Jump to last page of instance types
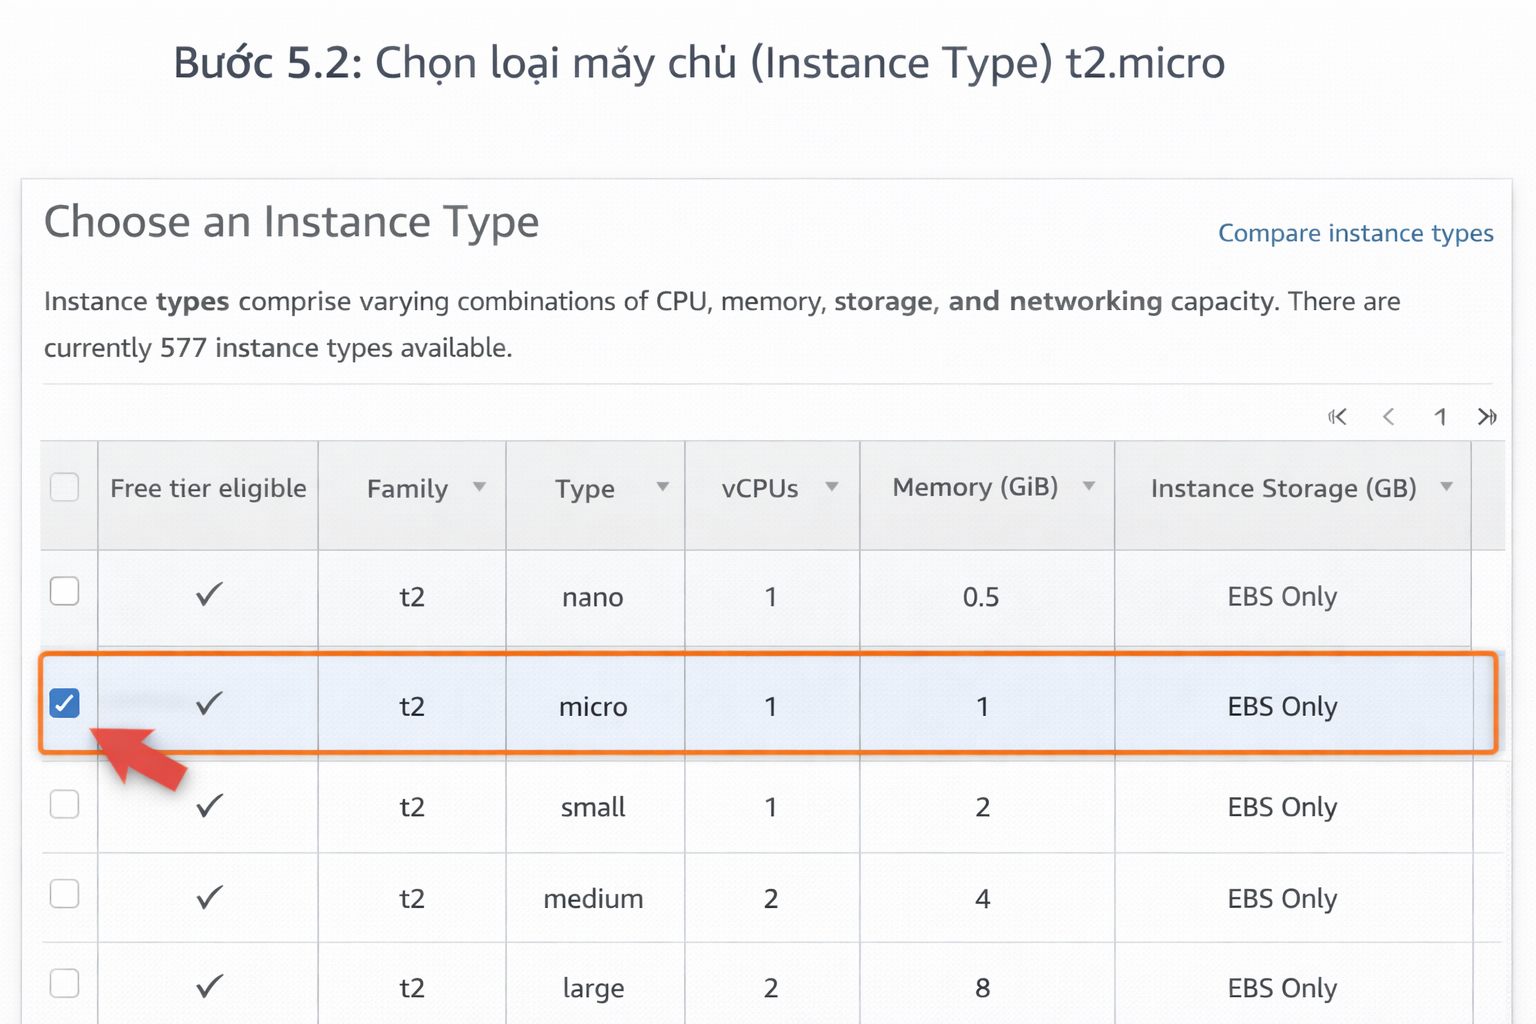The height and width of the screenshot is (1024, 1536). 1487,417
